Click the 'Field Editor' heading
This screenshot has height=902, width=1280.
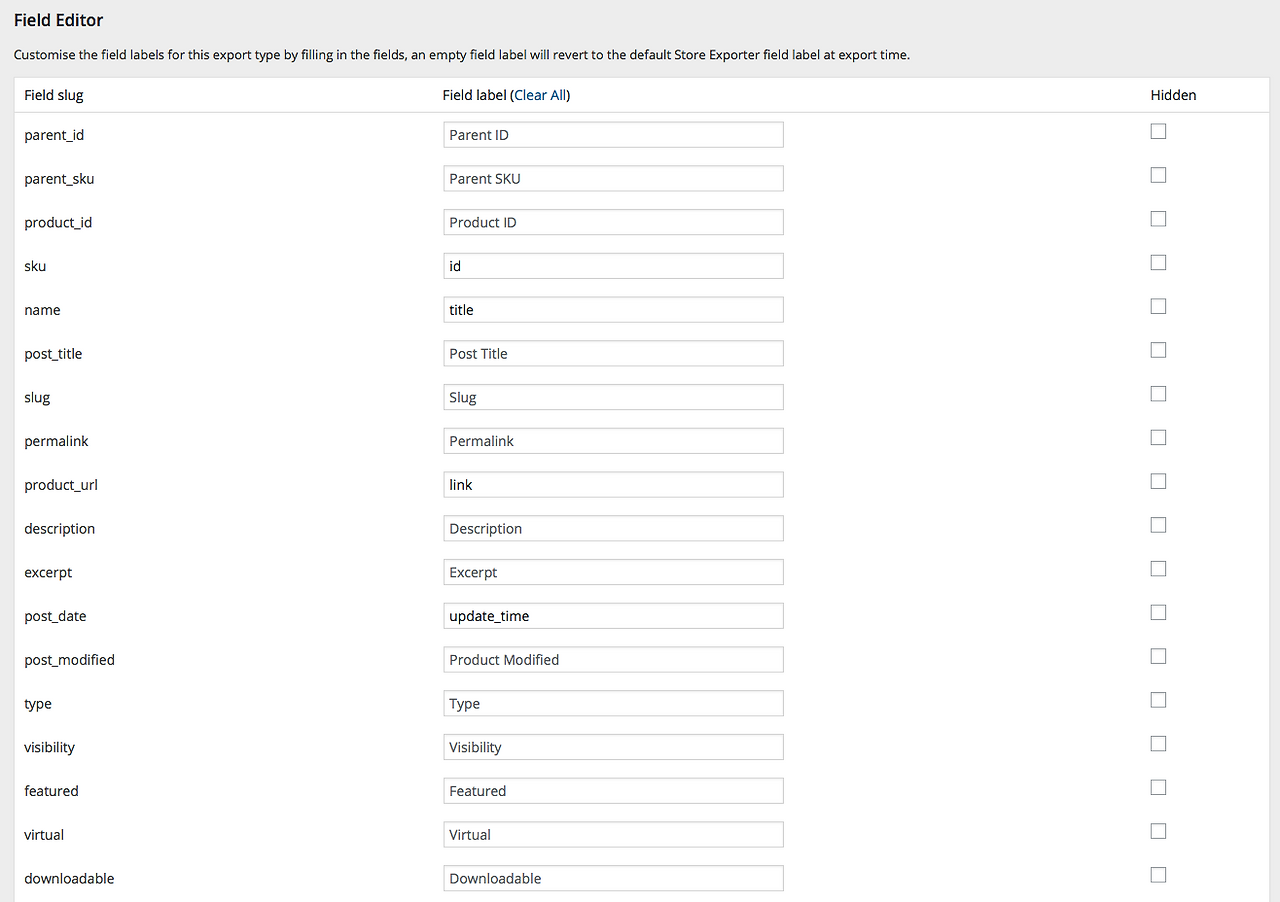(x=58, y=20)
